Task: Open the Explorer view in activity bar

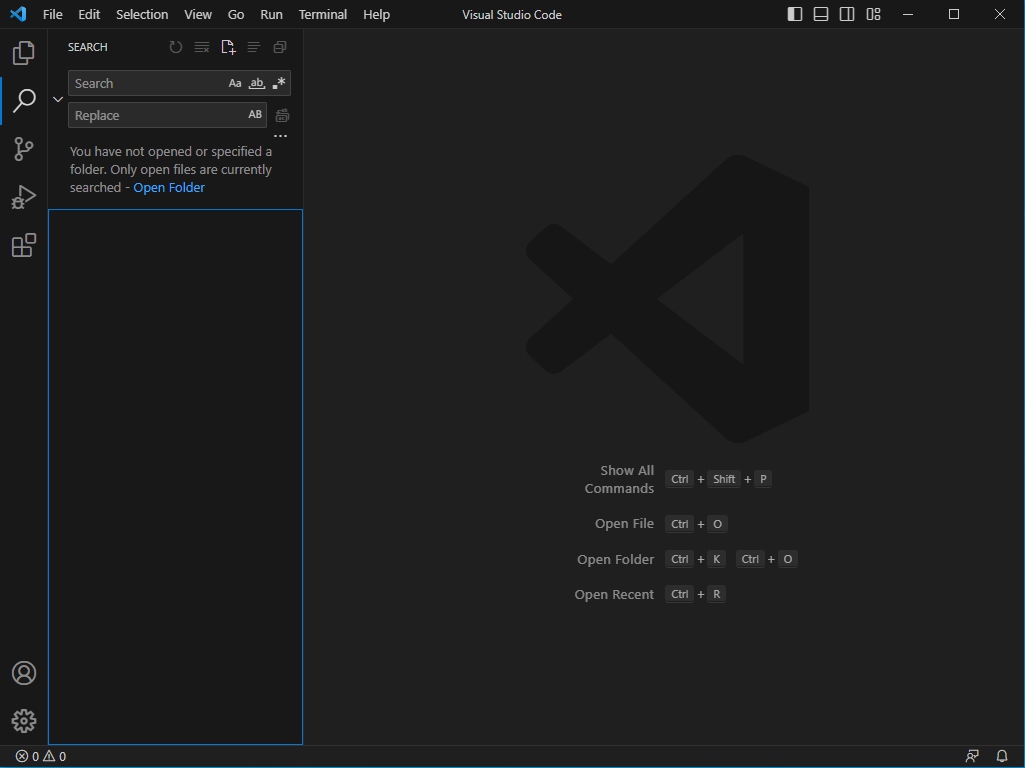Action: pos(24,53)
